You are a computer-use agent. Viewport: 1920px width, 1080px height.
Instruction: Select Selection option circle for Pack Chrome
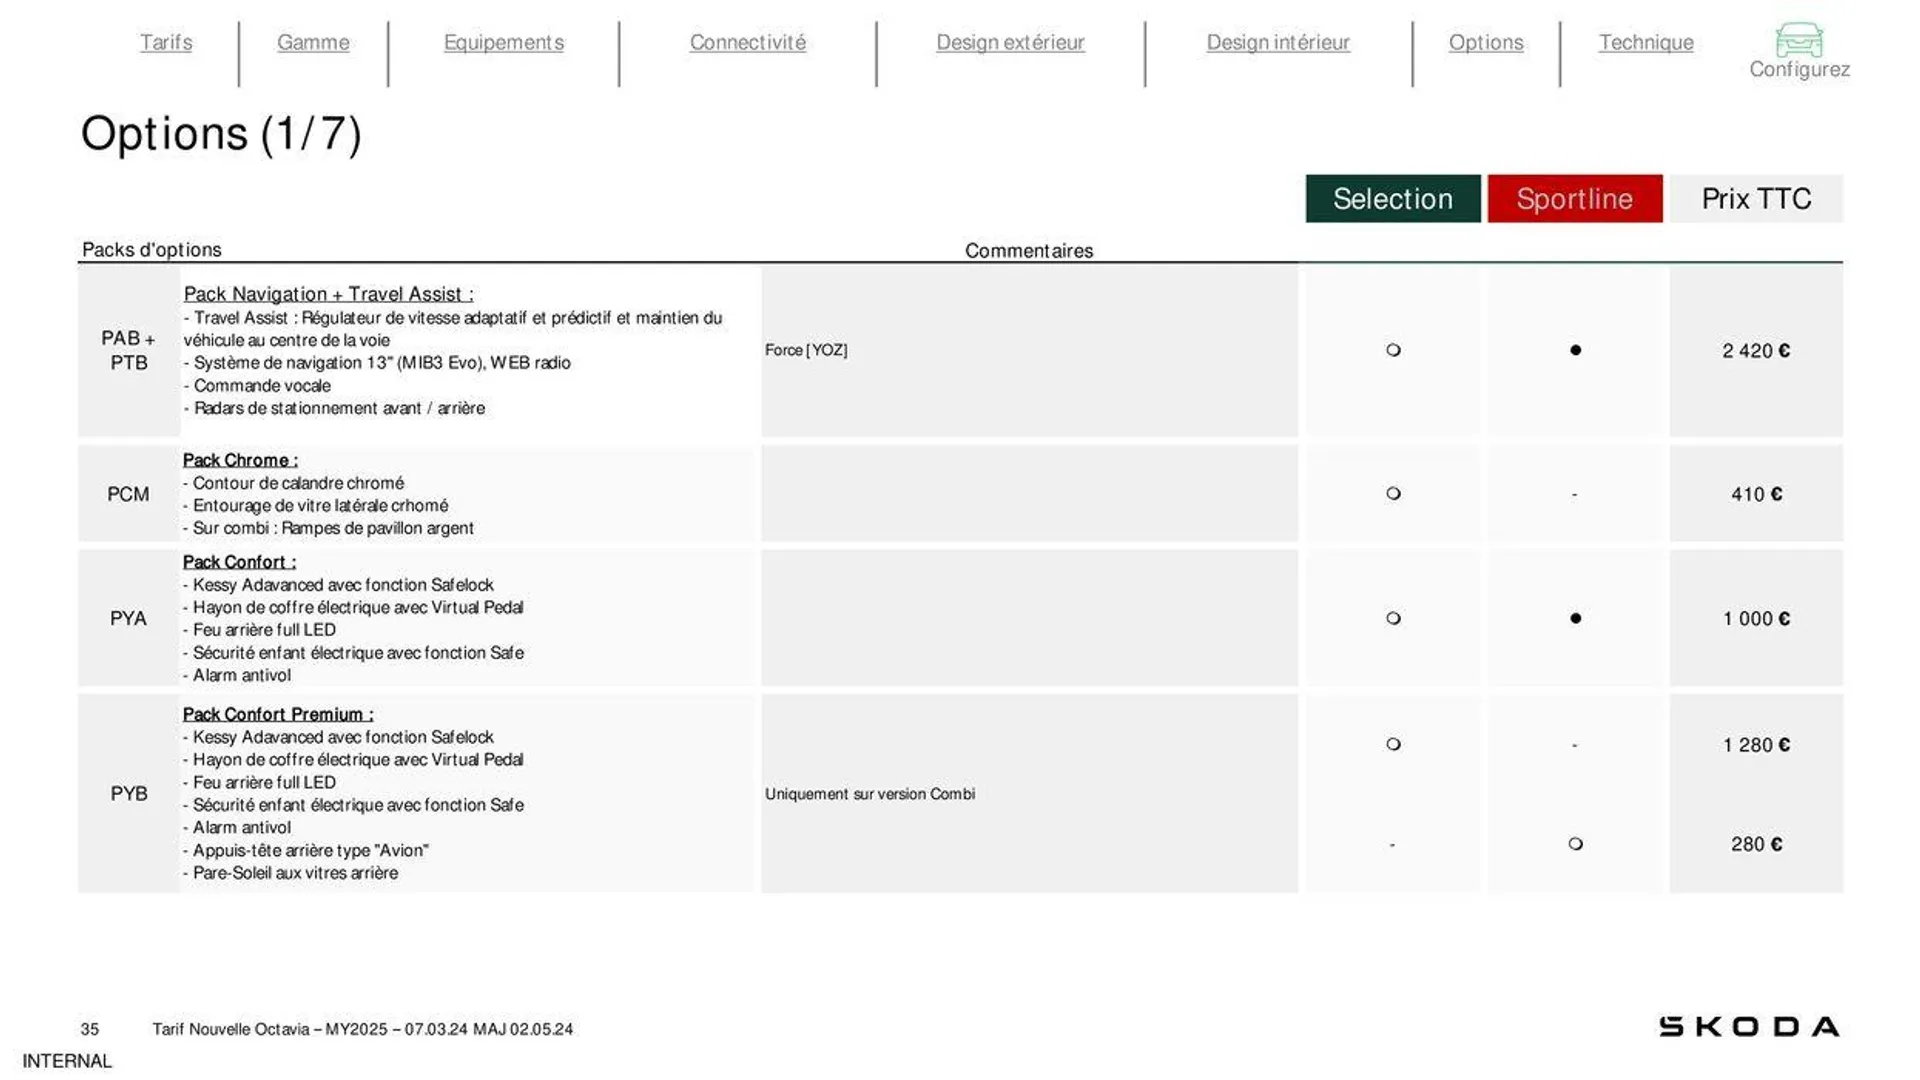[1393, 493]
